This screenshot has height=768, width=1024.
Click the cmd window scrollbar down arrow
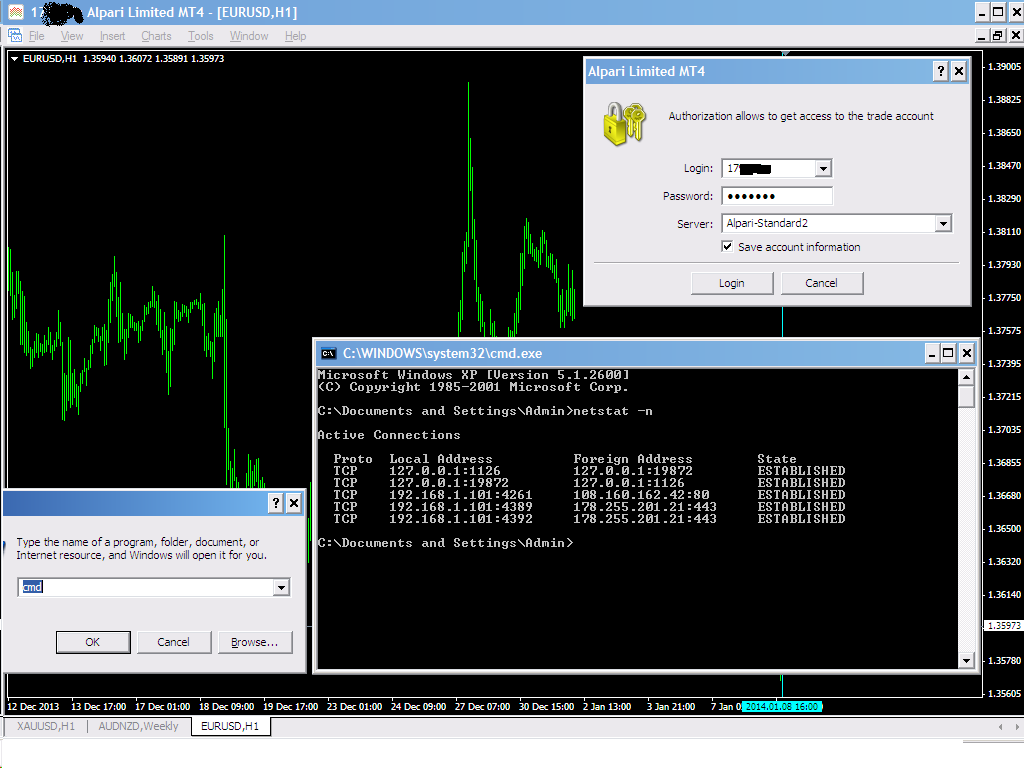click(967, 660)
